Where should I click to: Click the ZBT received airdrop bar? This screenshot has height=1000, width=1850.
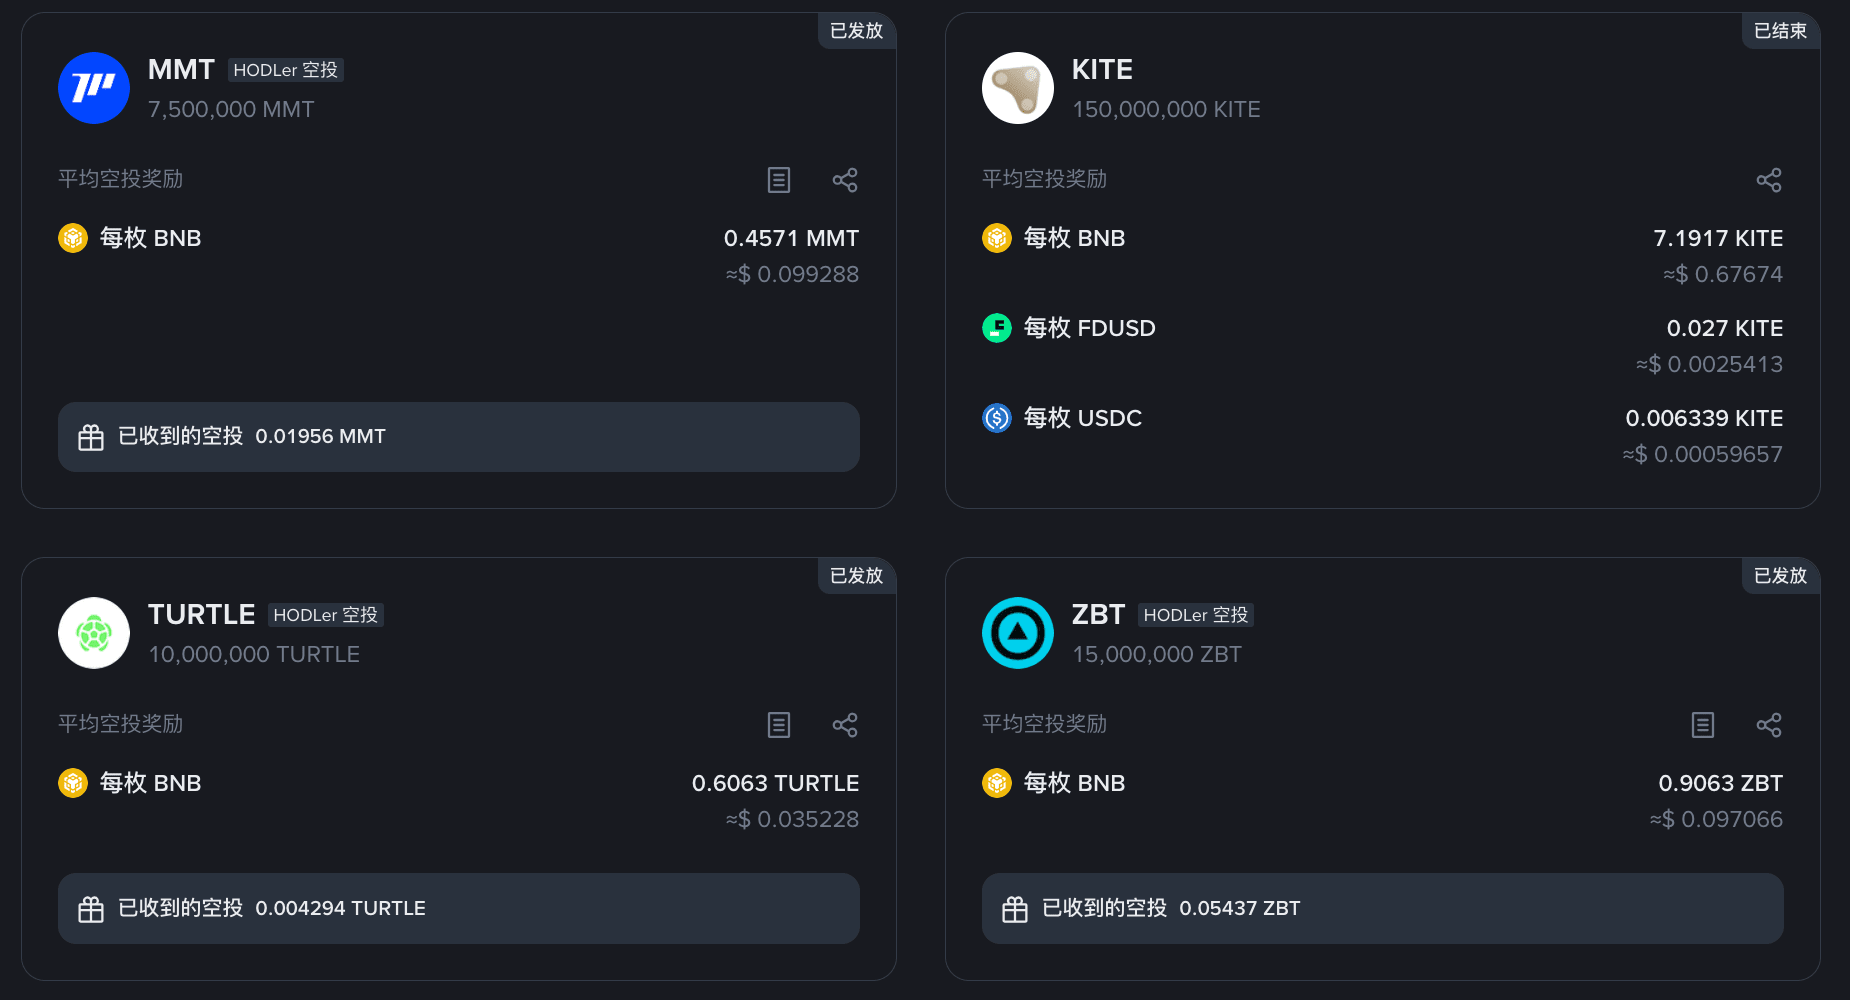click(1383, 908)
